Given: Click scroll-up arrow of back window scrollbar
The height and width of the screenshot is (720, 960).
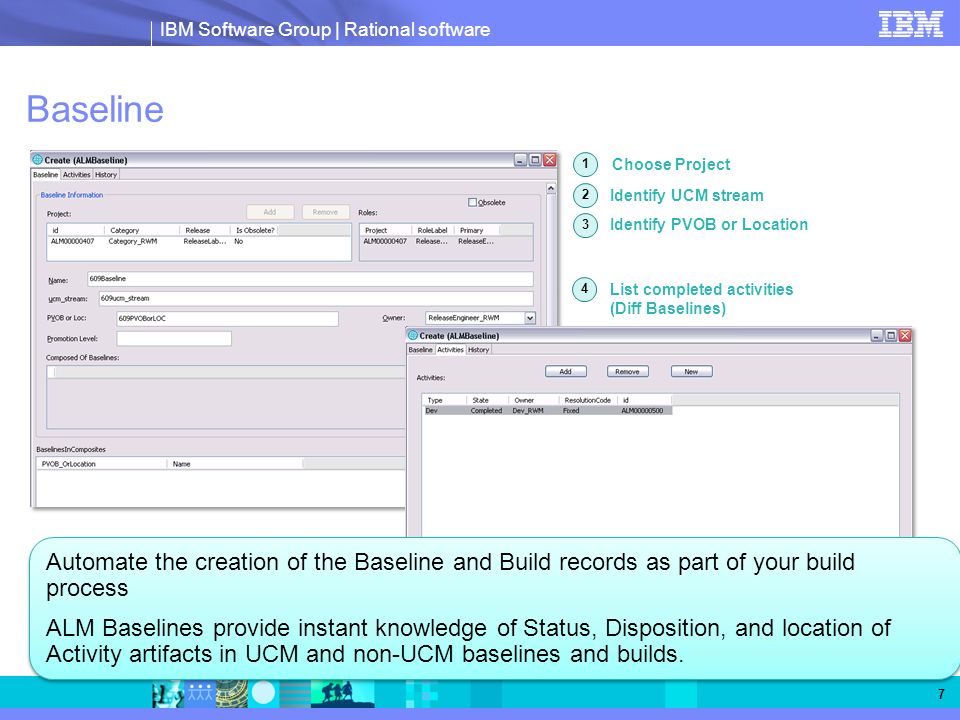Looking at the screenshot, I should coord(551,189).
